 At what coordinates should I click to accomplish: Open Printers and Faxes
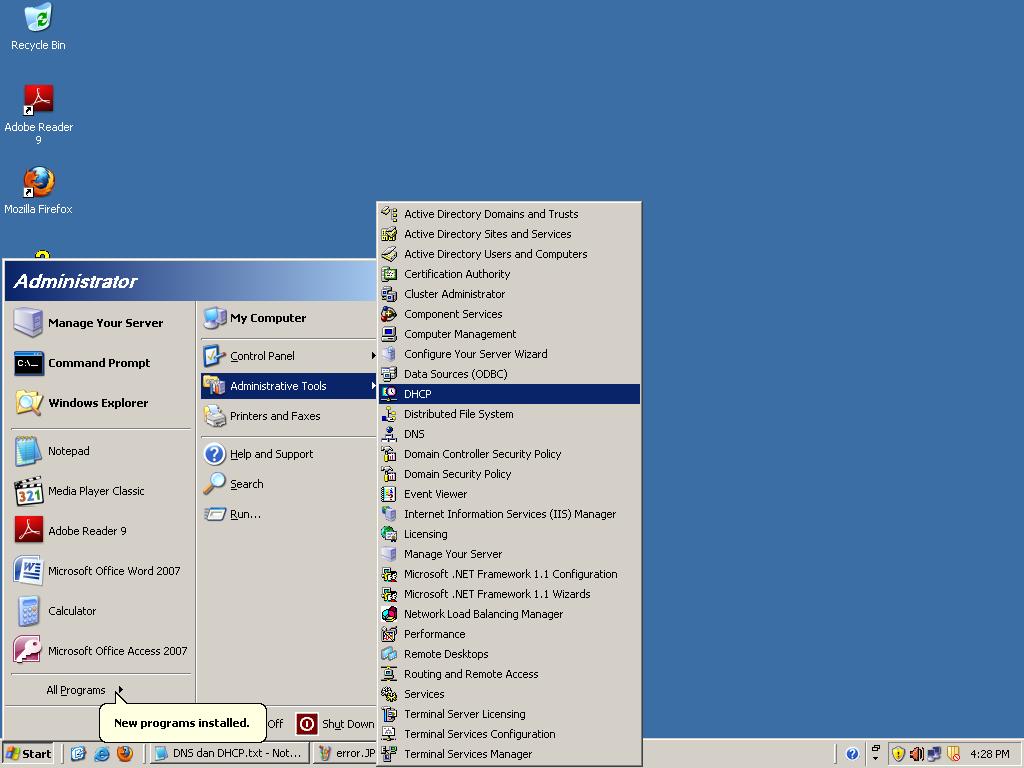(x=289, y=416)
